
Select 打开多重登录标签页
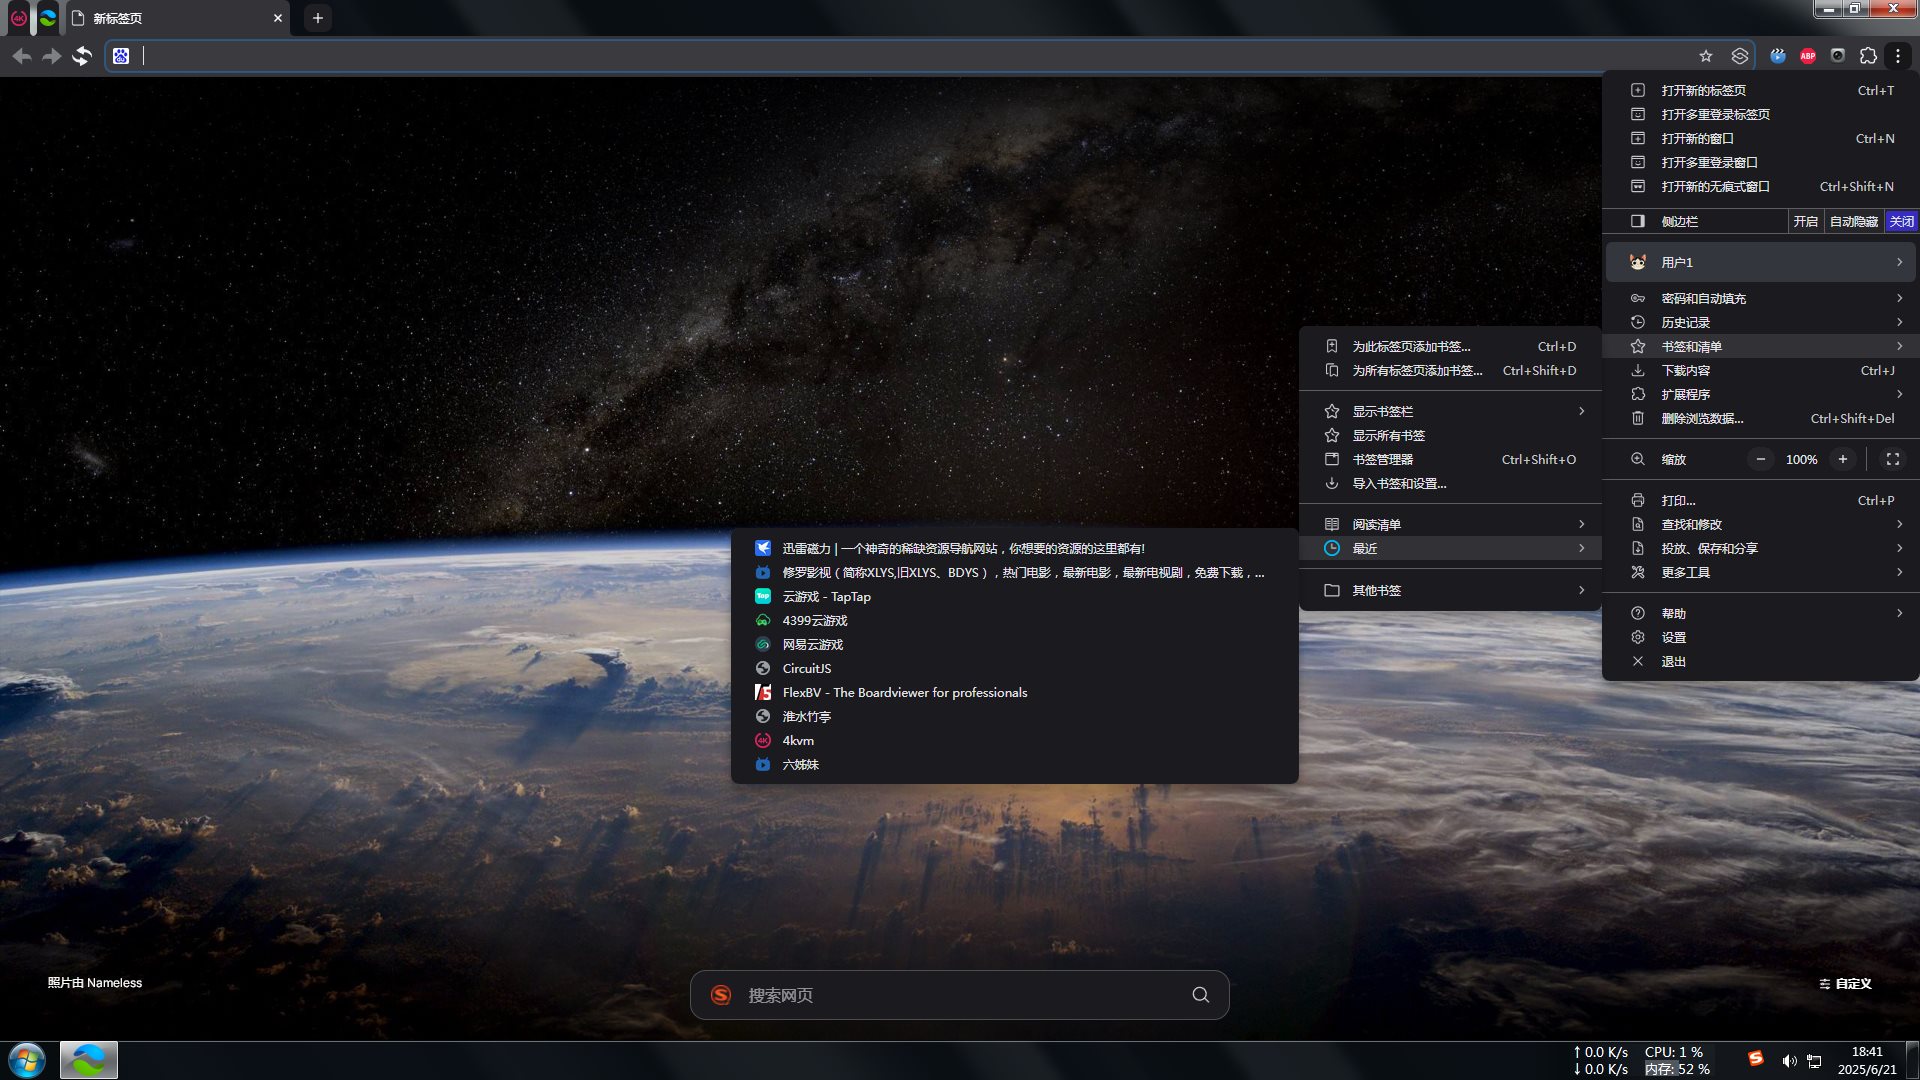(1760, 115)
